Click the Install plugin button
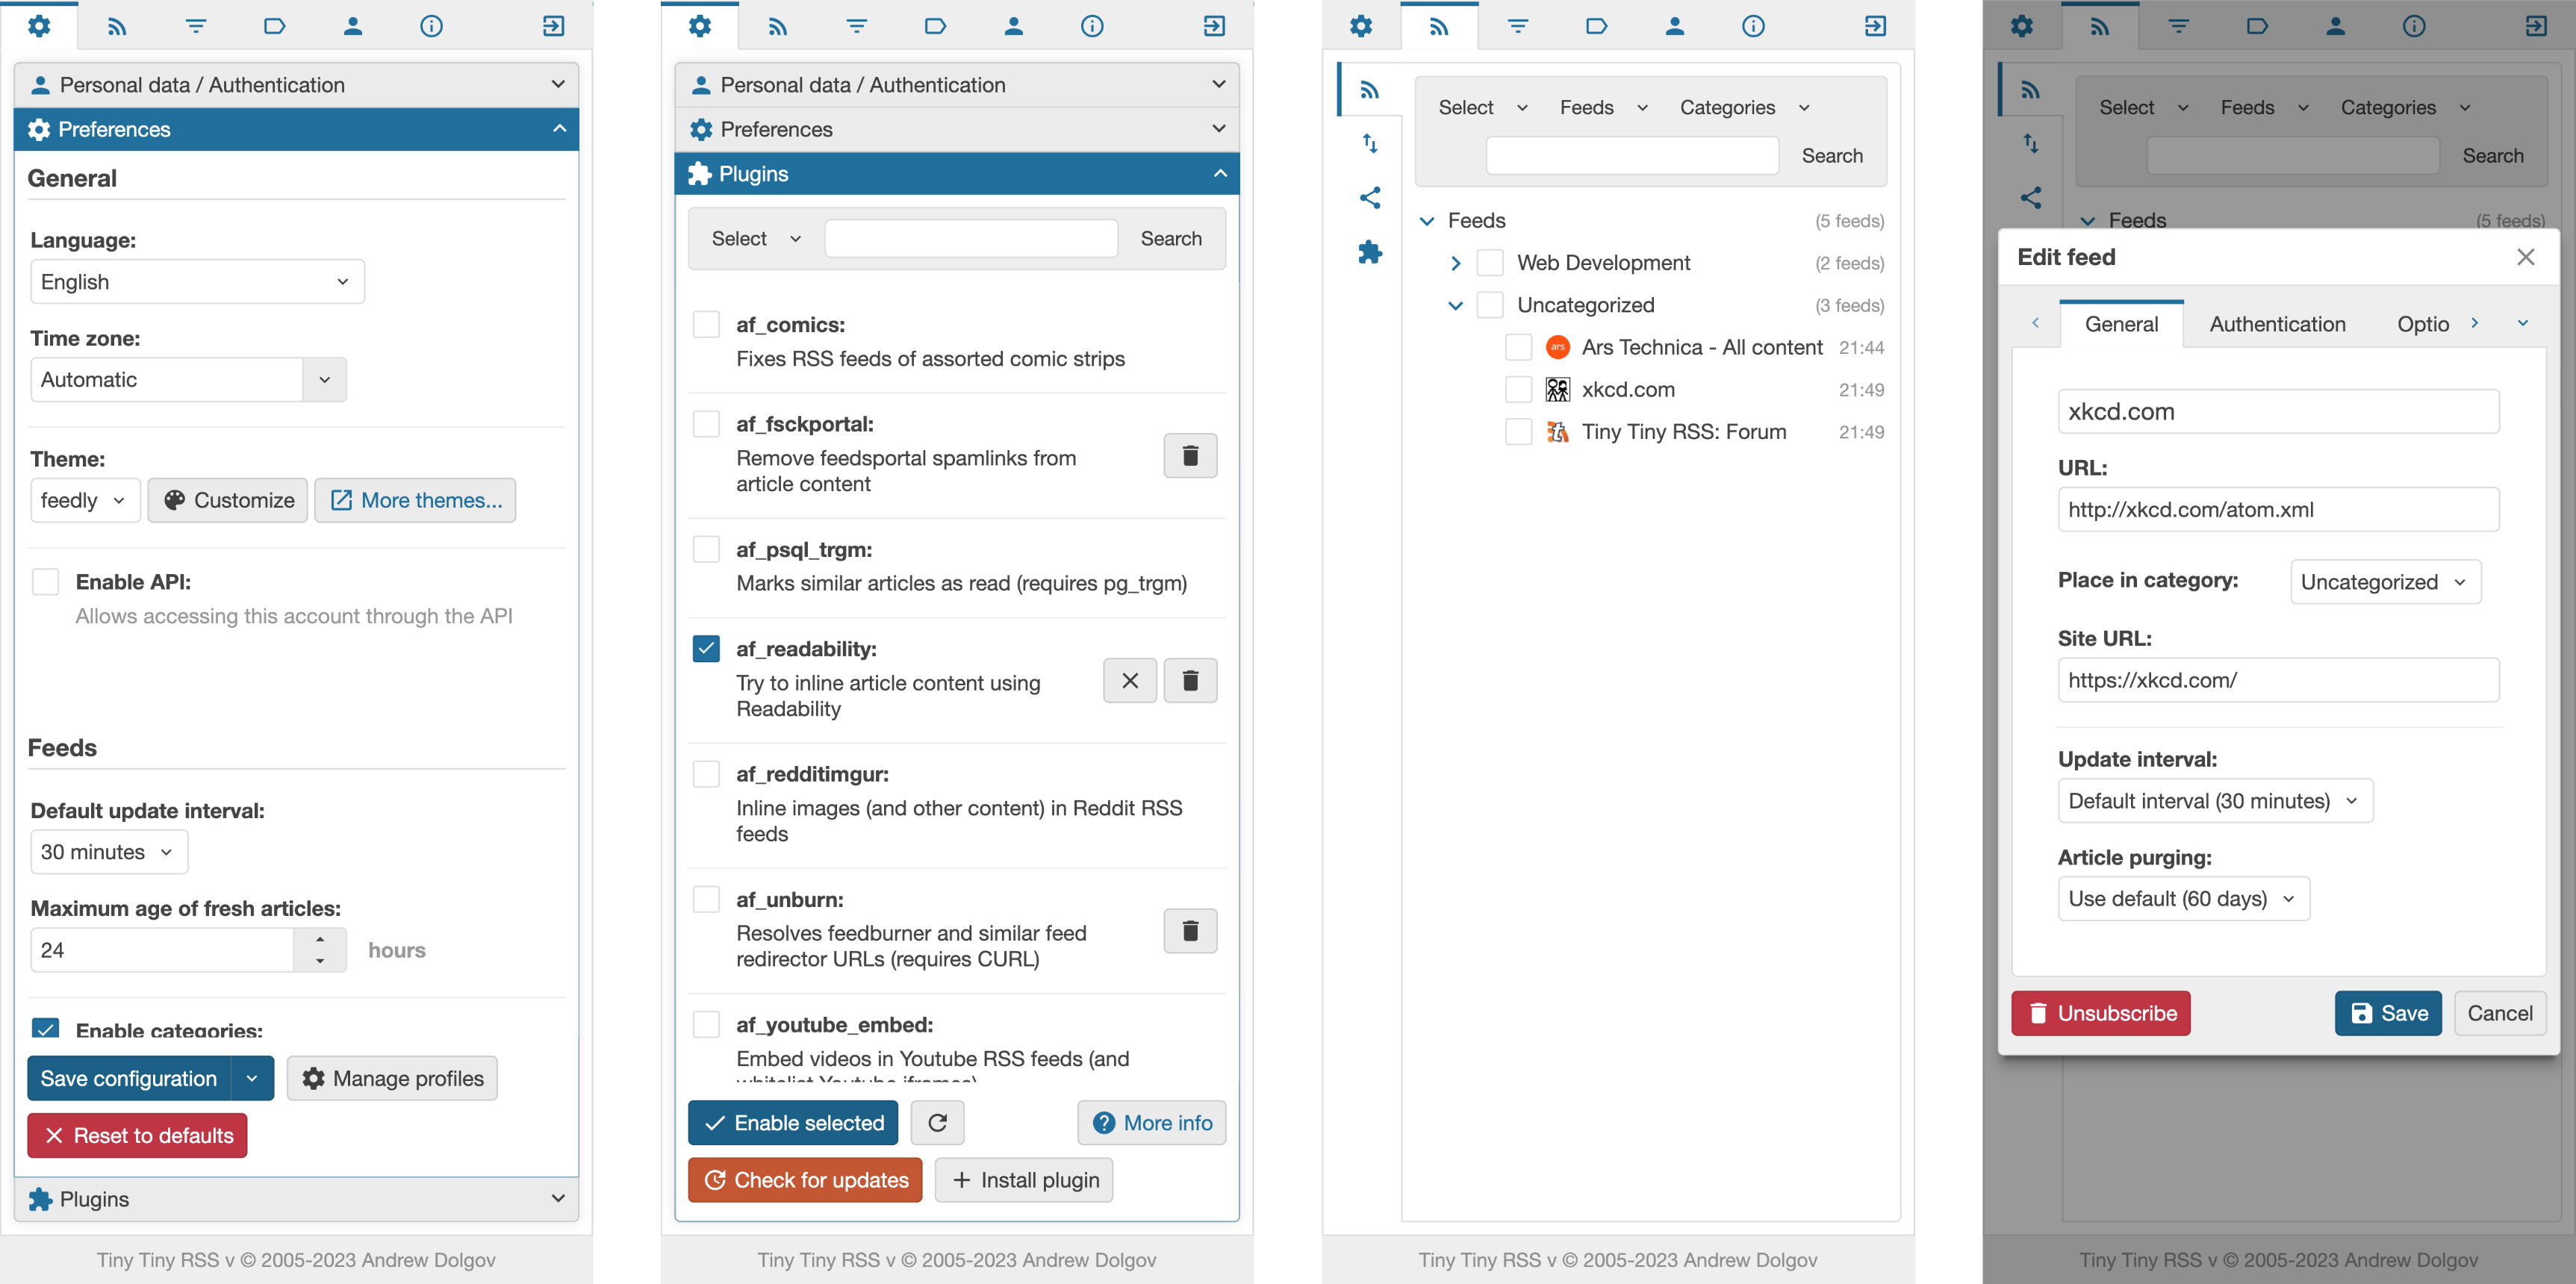Viewport: 2576px width, 1284px height. [x=1024, y=1180]
